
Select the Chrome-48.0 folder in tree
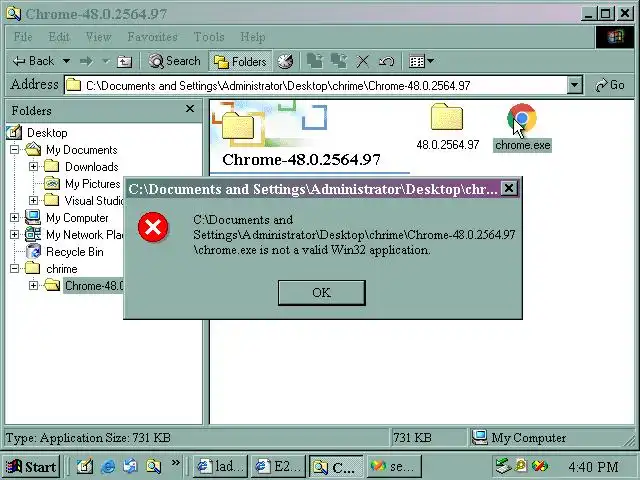click(93, 286)
